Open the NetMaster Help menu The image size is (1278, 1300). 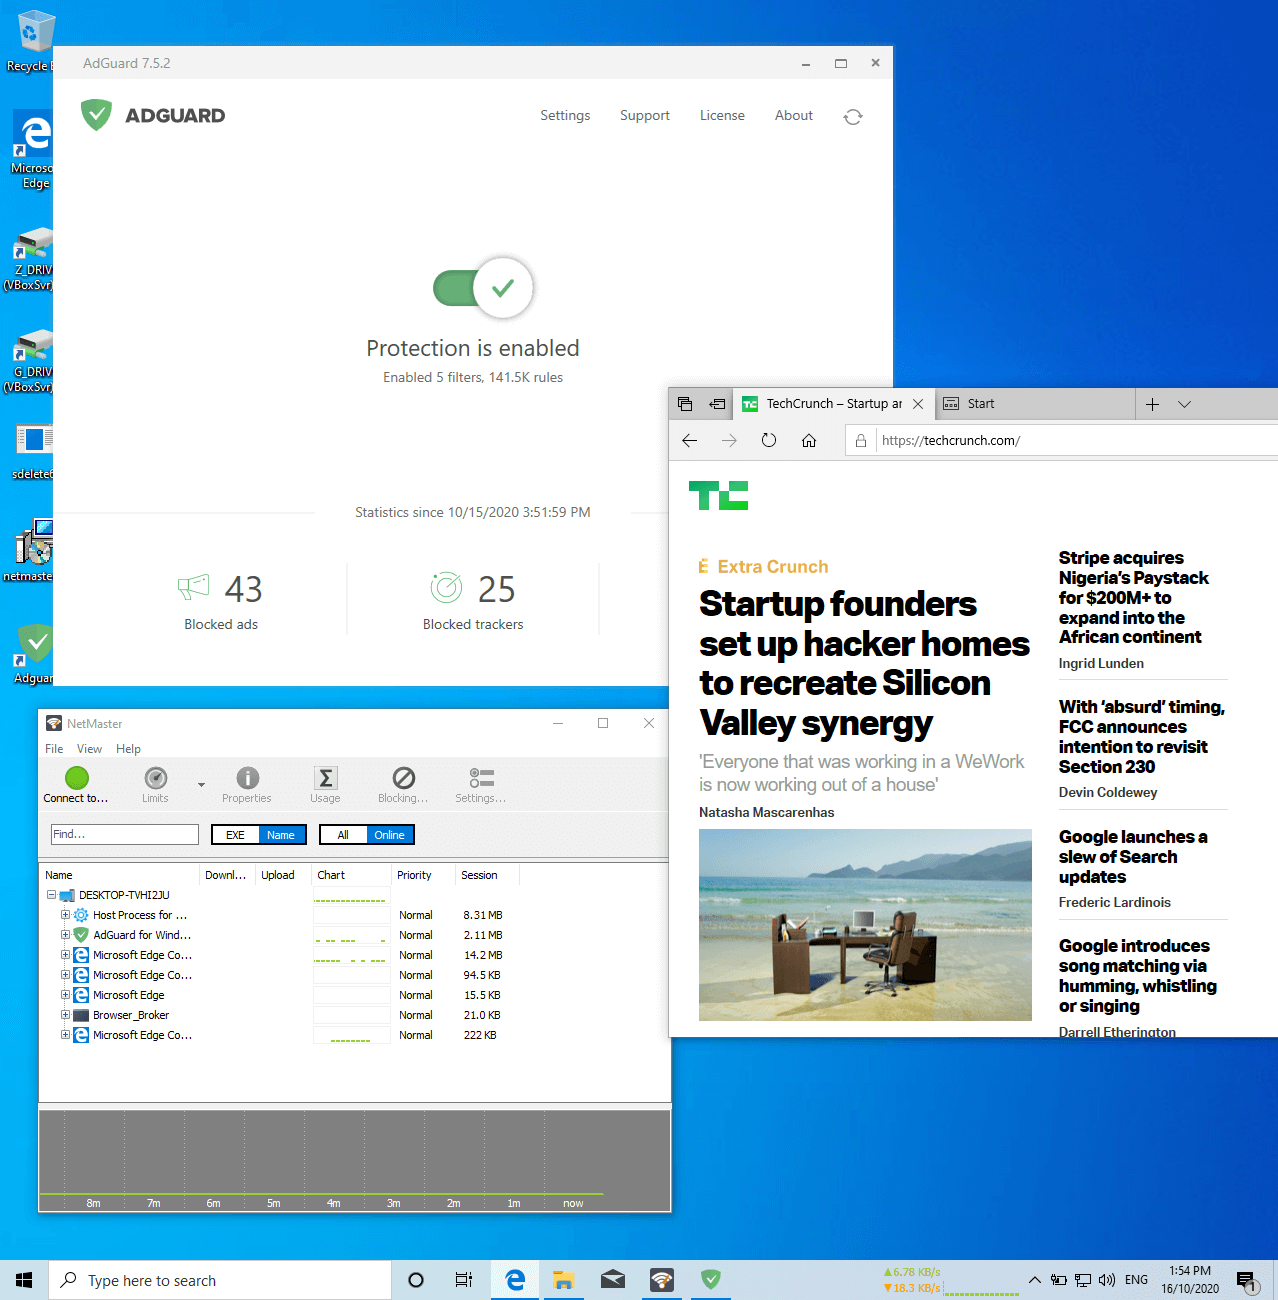[128, 749]
